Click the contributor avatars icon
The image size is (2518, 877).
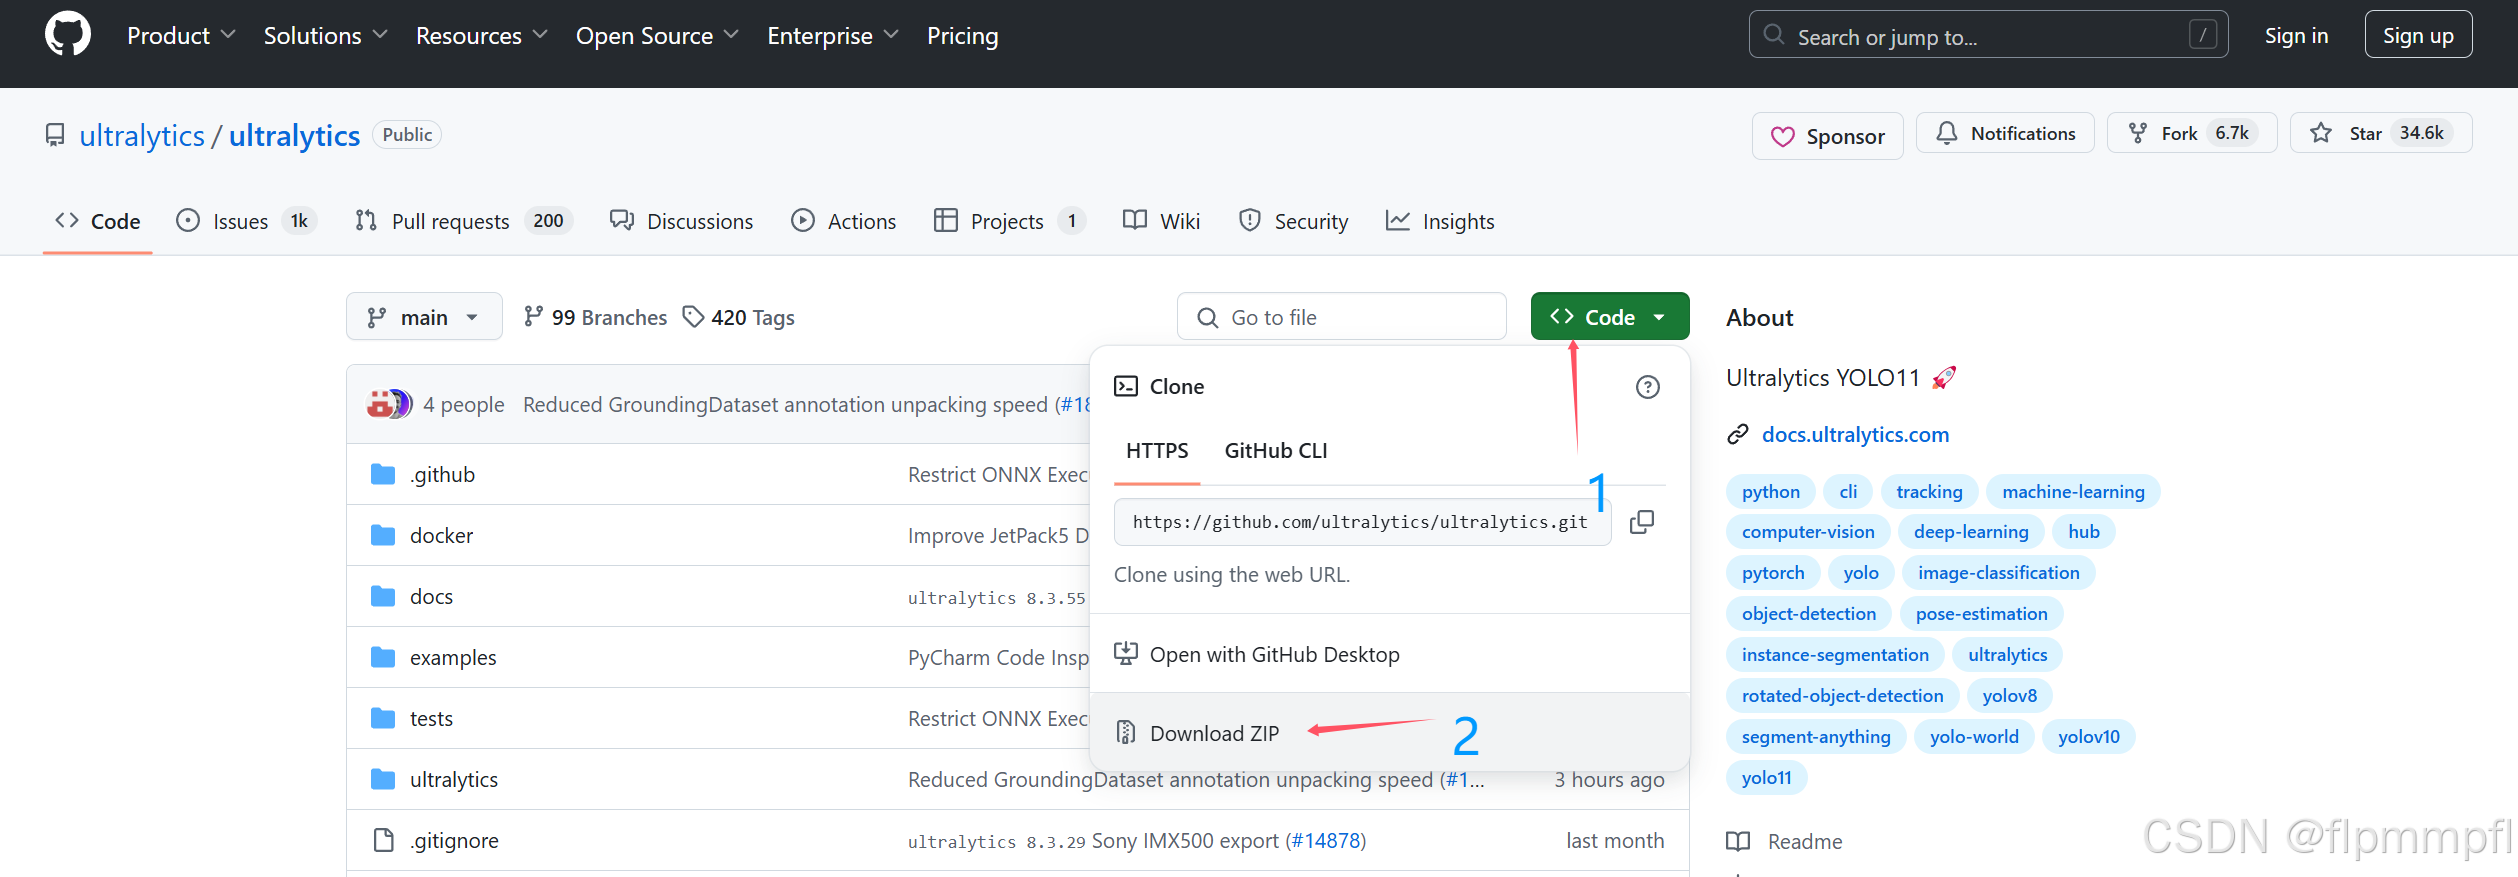pos(389,404)
